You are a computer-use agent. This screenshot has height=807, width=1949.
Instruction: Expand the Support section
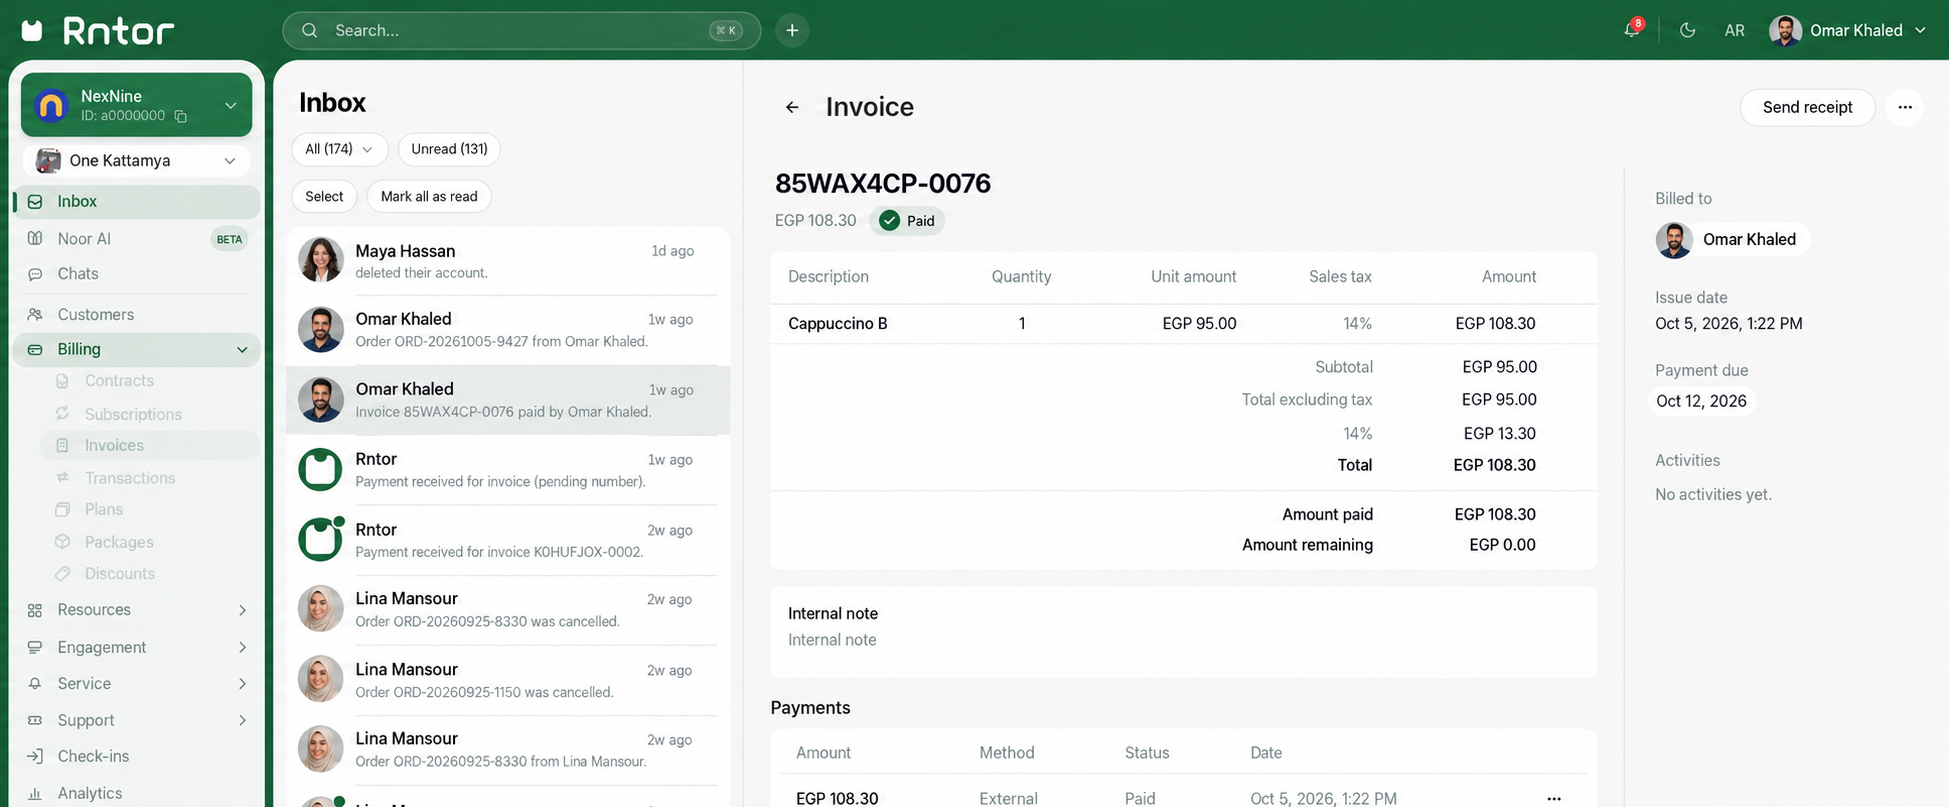[x=137, y=720]
